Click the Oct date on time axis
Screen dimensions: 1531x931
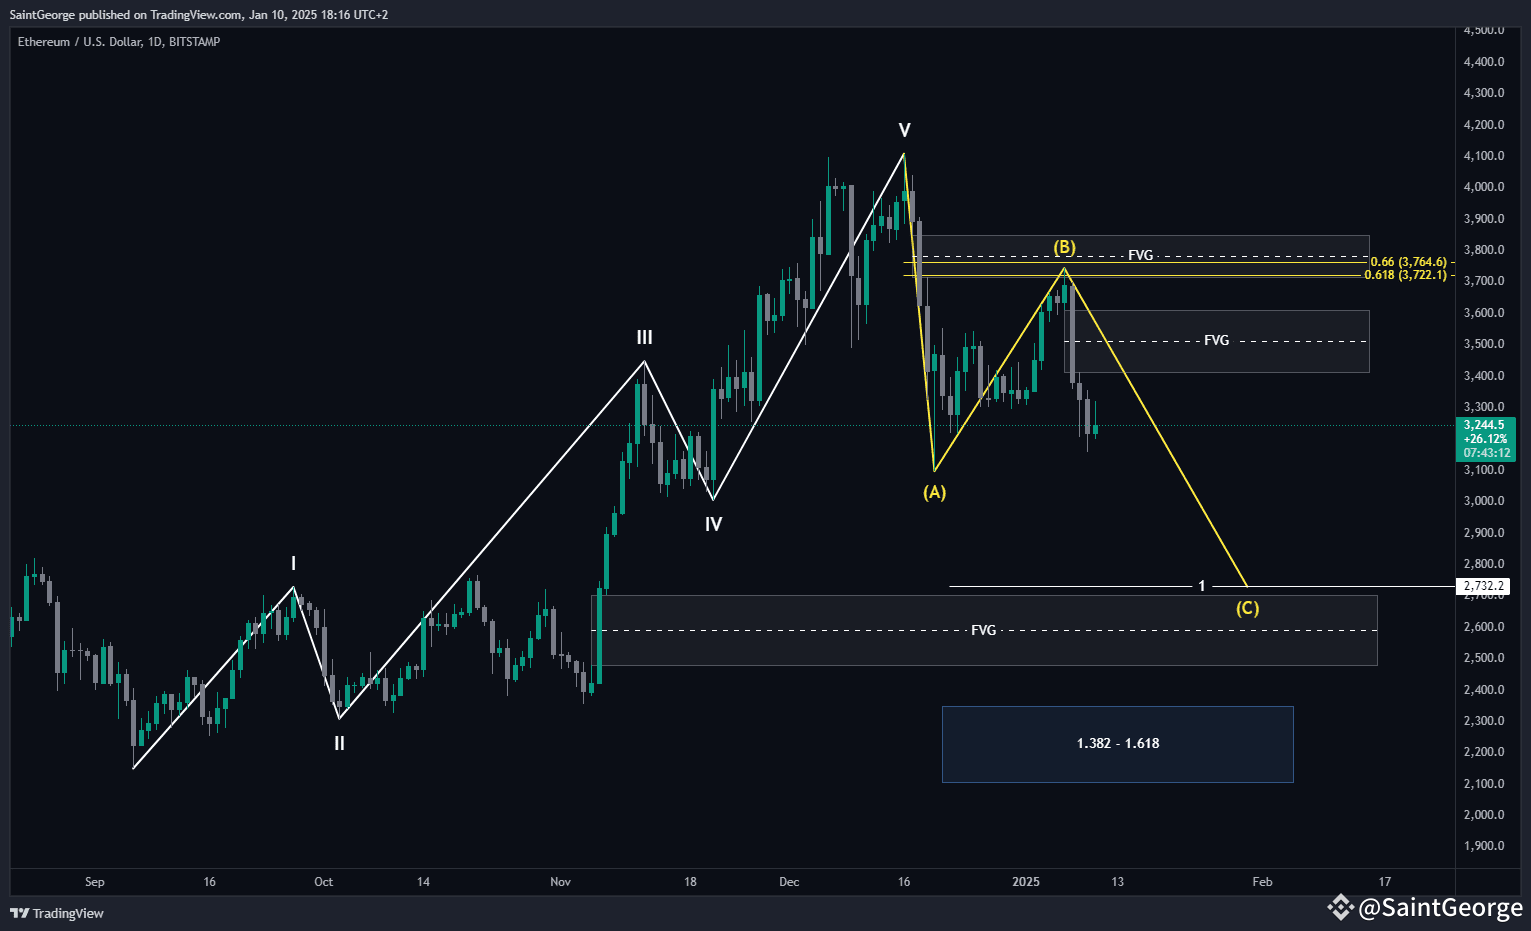click(323, 882)
